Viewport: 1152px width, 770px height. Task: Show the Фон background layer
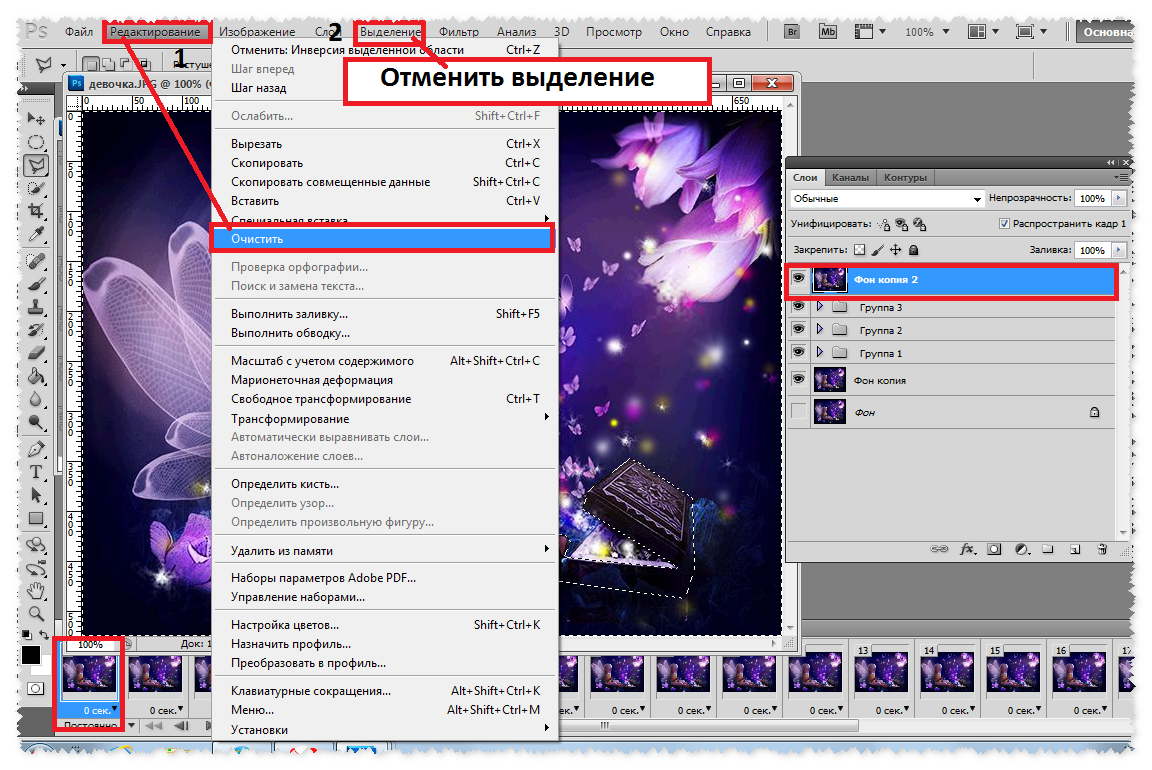click(x=799, y=411)
